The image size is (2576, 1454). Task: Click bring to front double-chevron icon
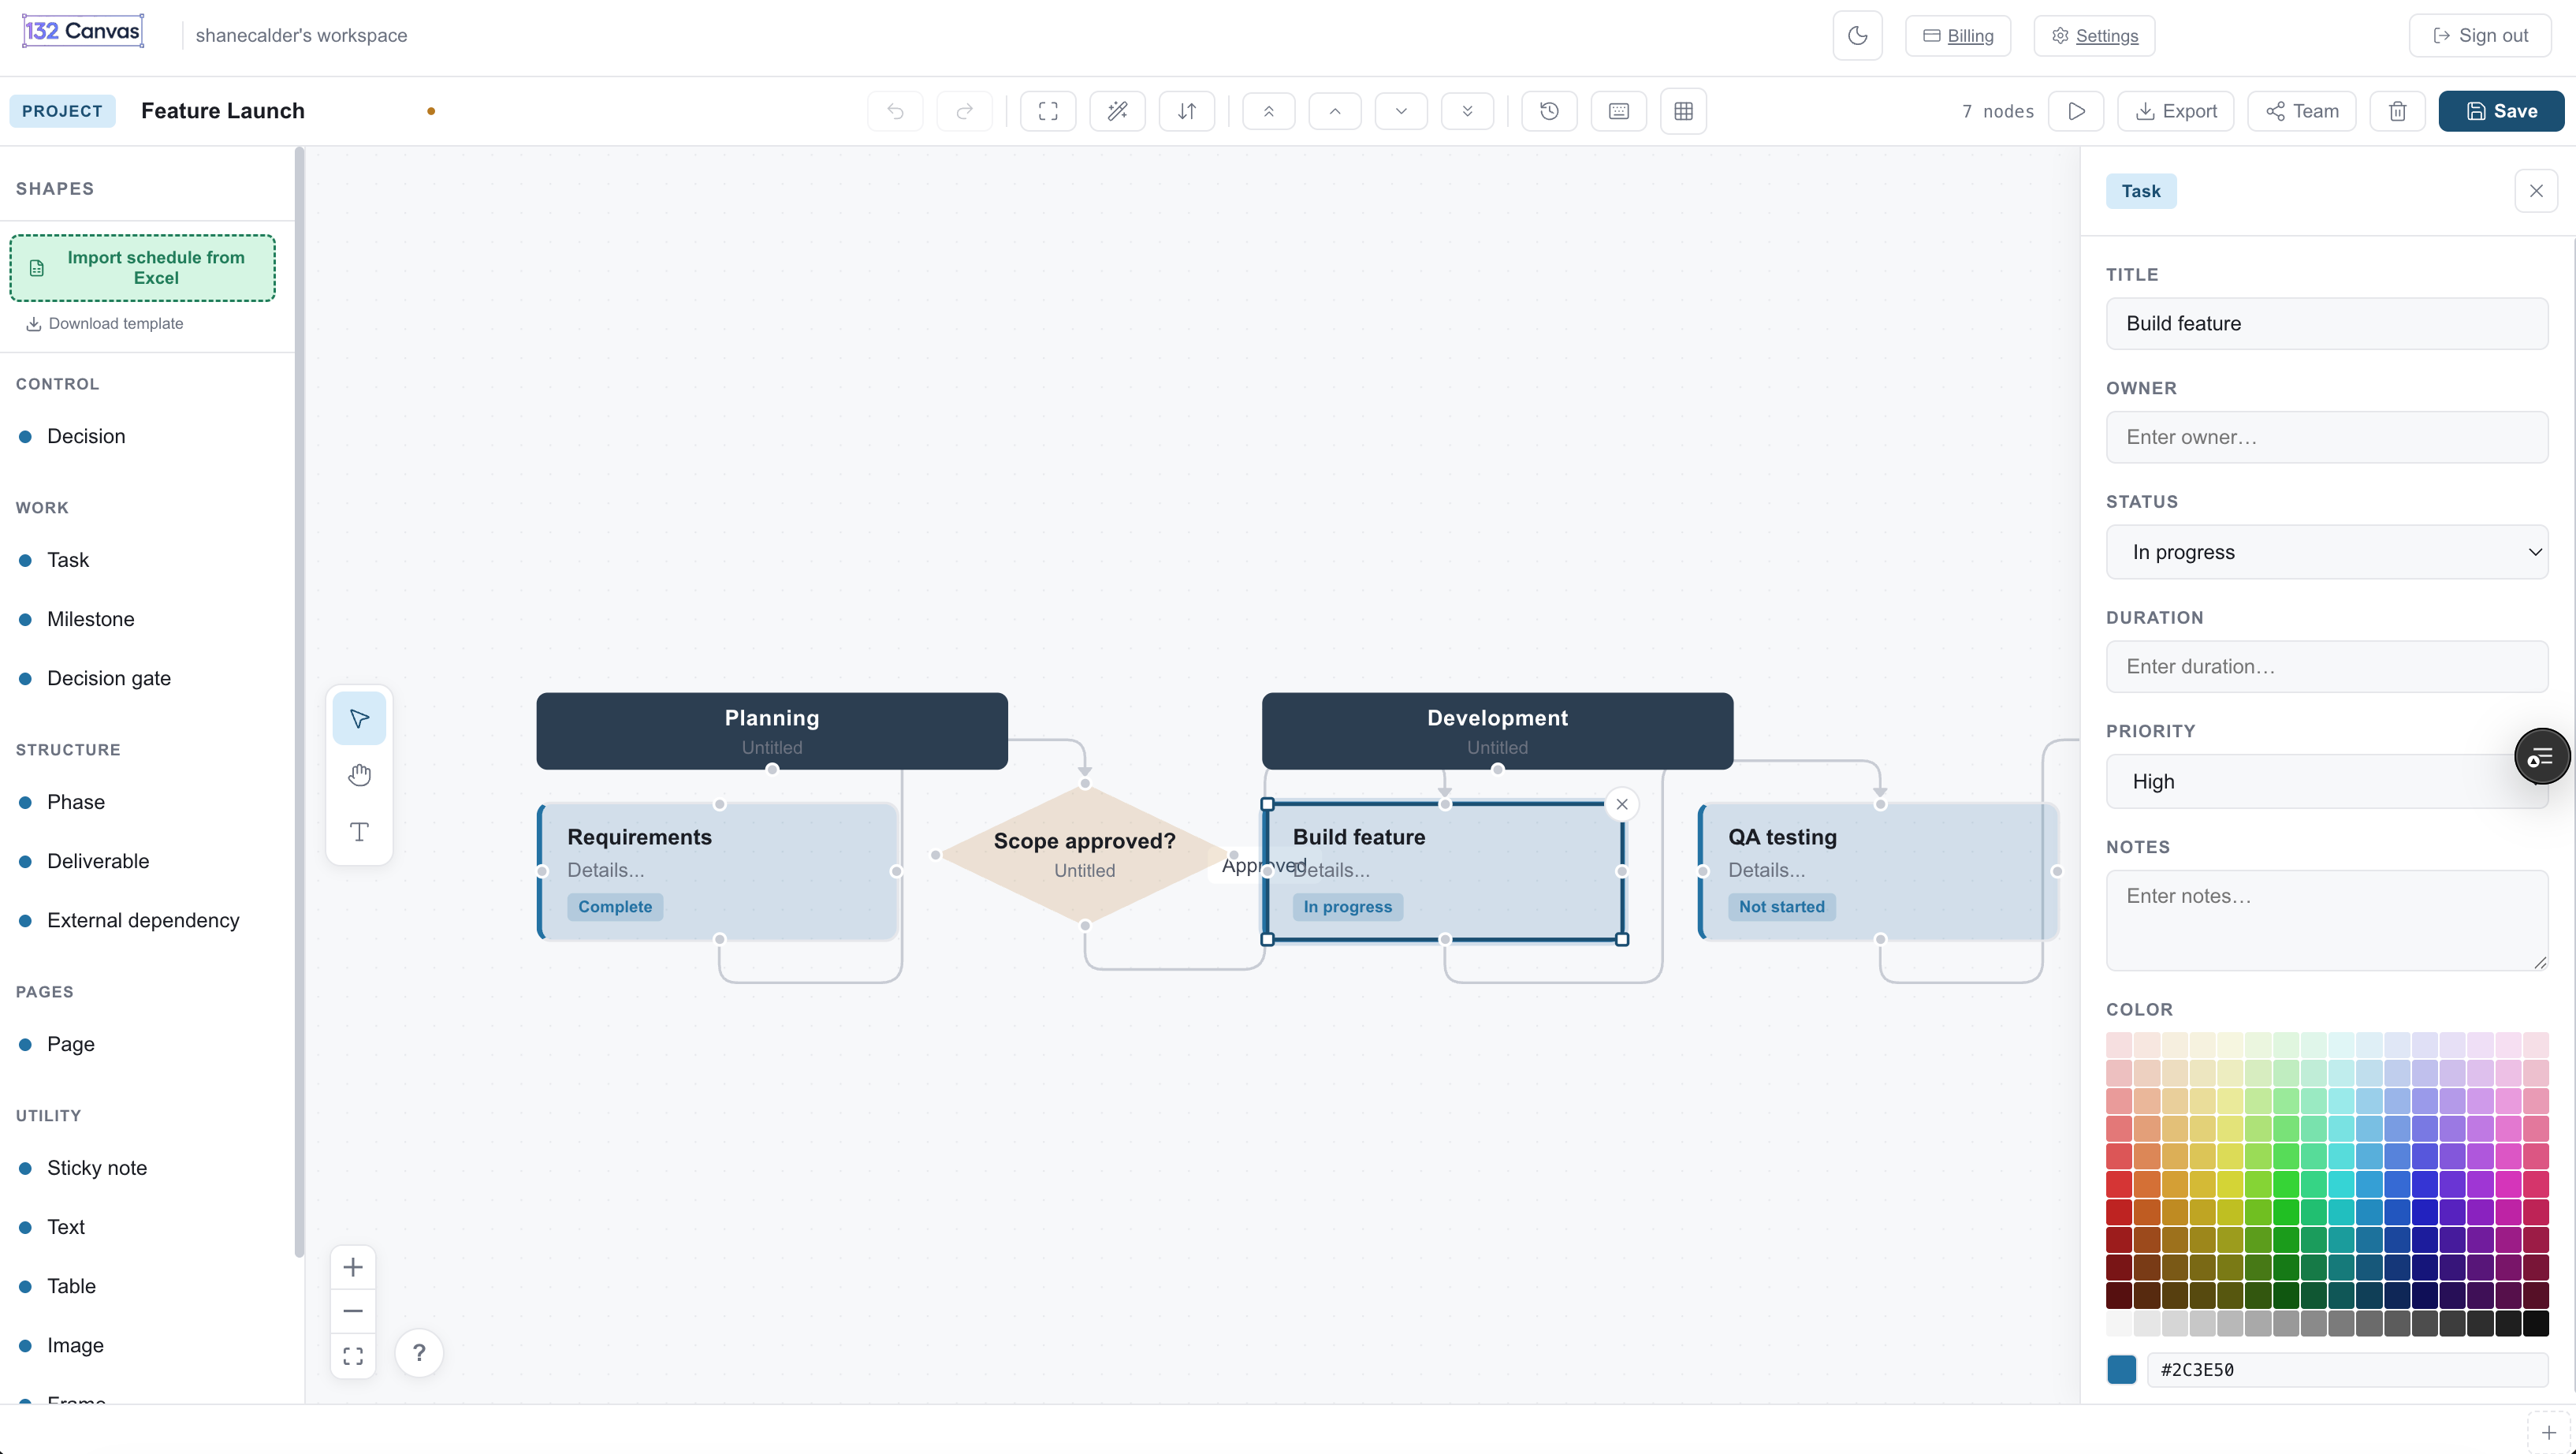[1268, 111]
